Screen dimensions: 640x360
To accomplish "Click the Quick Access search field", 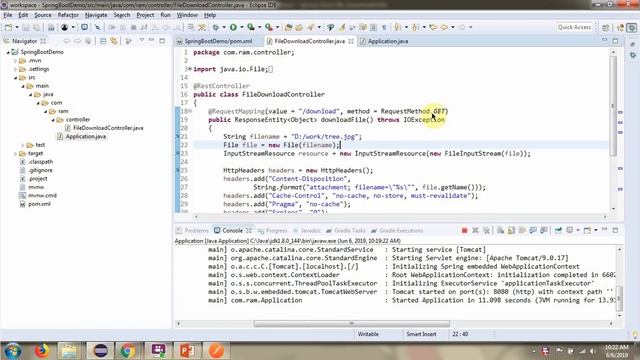I will (x=574, y=27).
